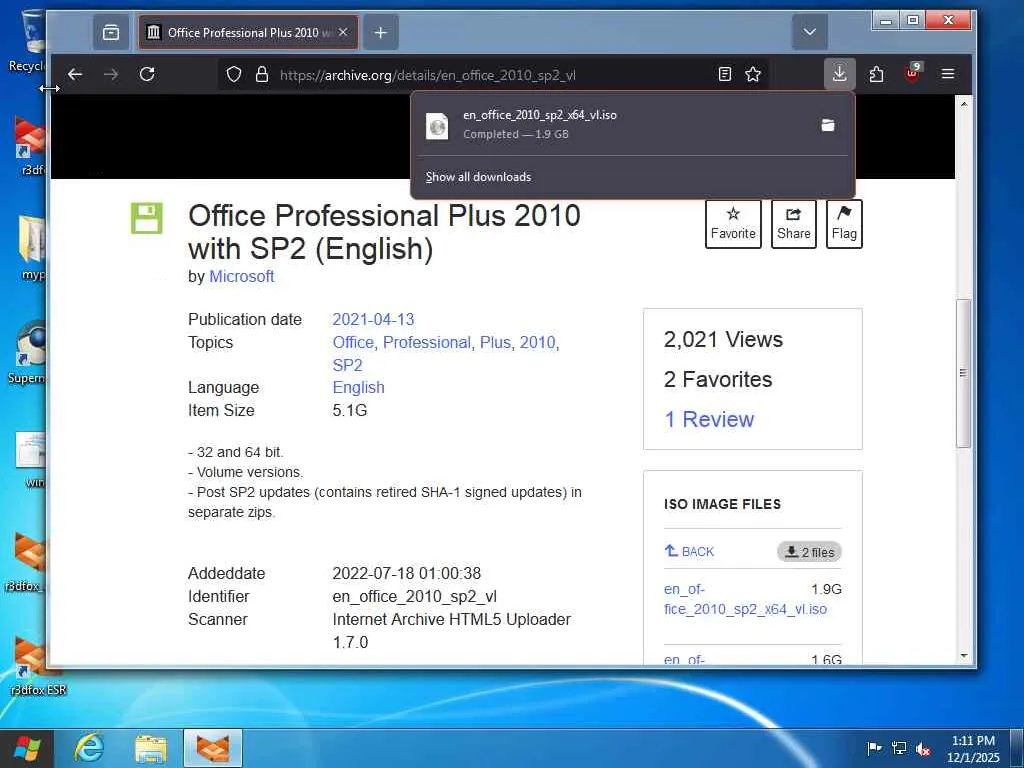Viewport: 1024px width, 768px height.
Task: Click the Downloads toolbar button
Action: (x=840, y=74)
